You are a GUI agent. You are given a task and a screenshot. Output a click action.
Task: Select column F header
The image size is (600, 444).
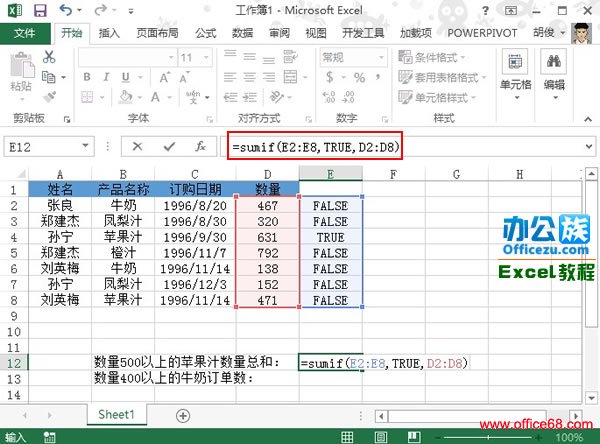pyautogui.click(x=393, y=174)
